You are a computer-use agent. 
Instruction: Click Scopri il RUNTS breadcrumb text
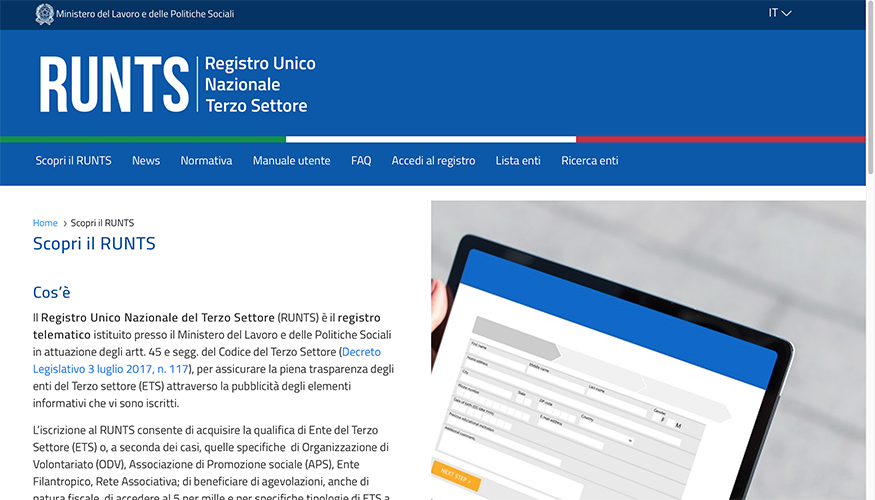[102, 223]
